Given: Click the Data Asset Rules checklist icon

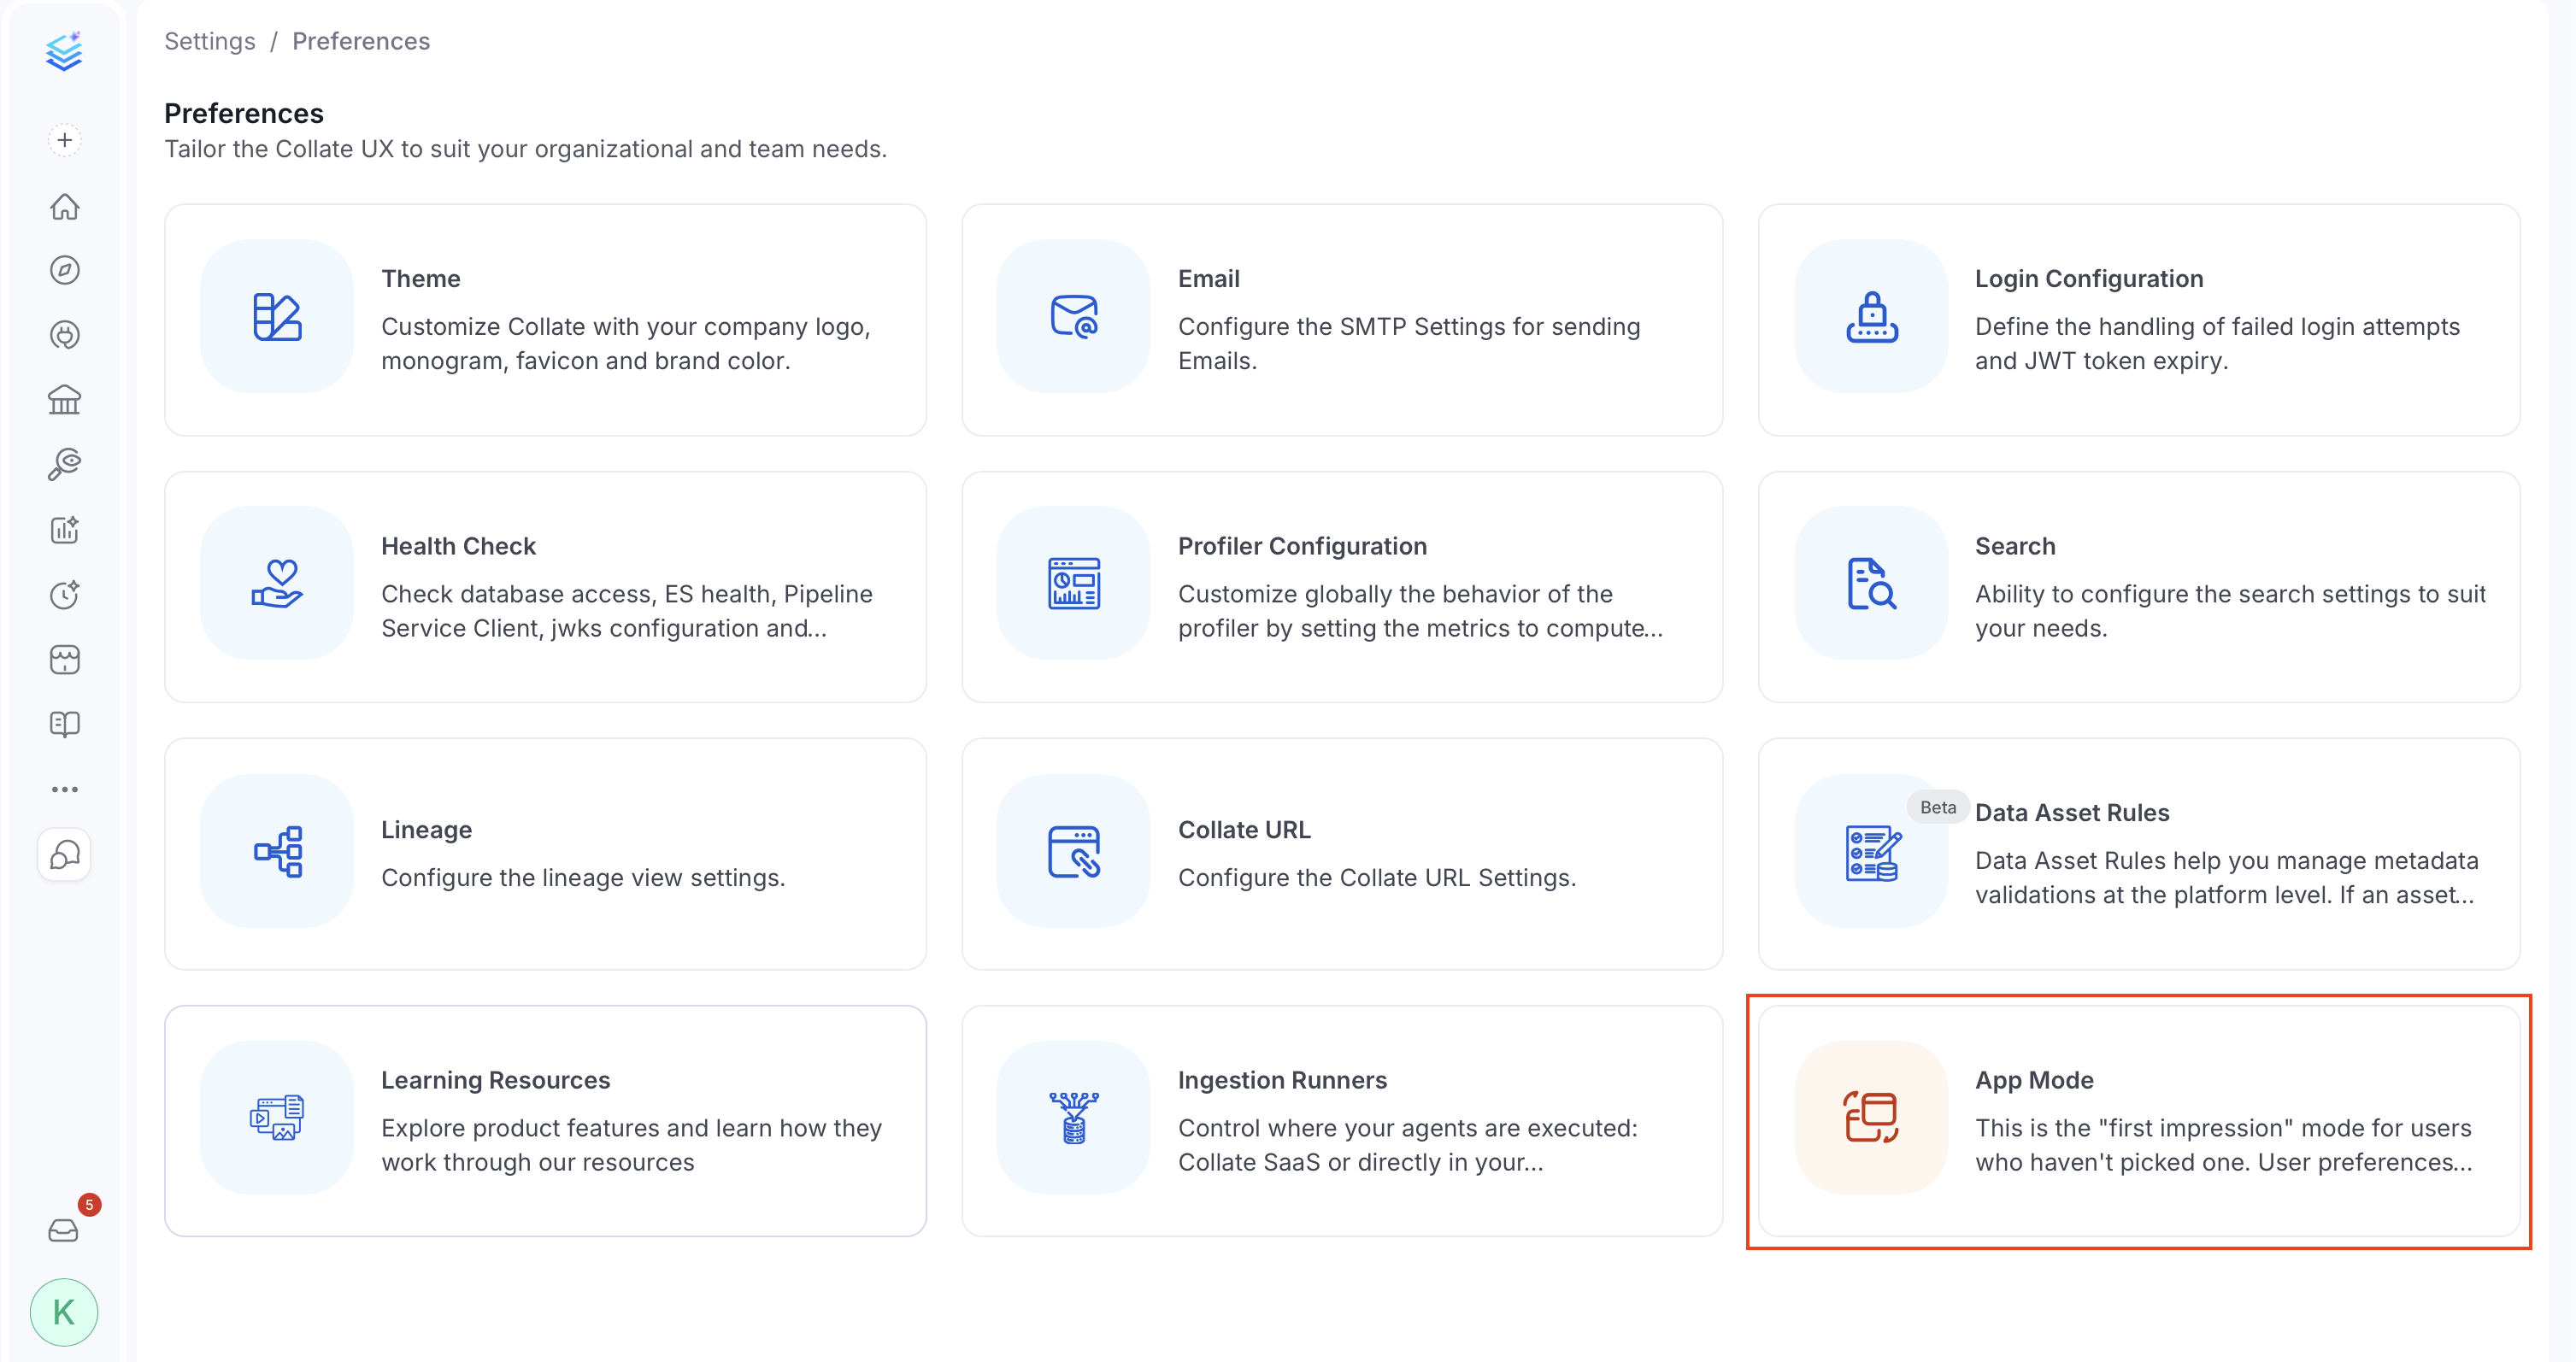Looking at the screenshot, I should [x=1871, y=853].
